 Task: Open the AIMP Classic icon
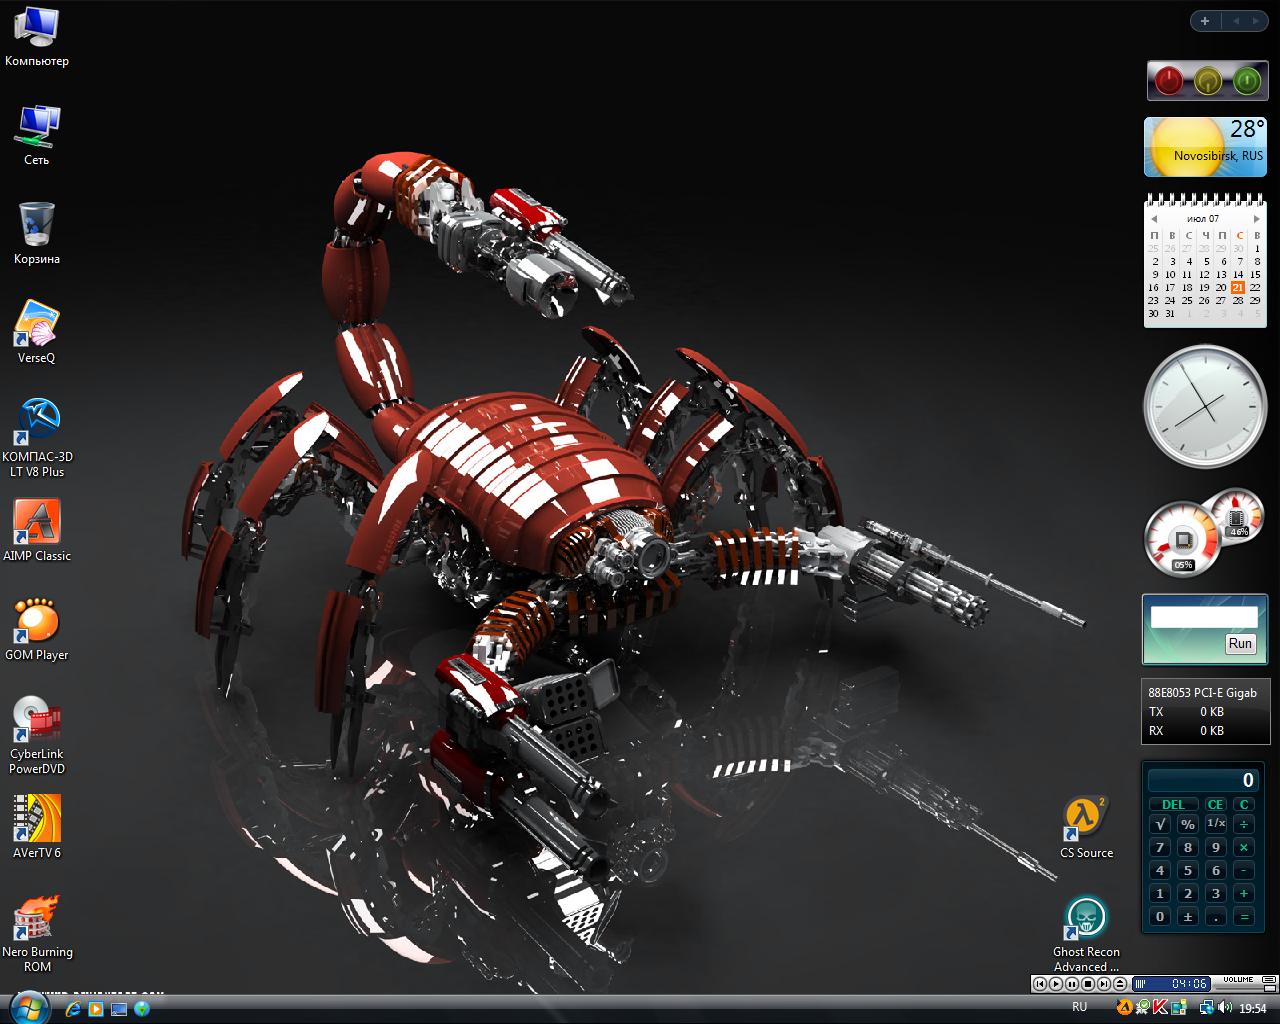pos(37,522)
